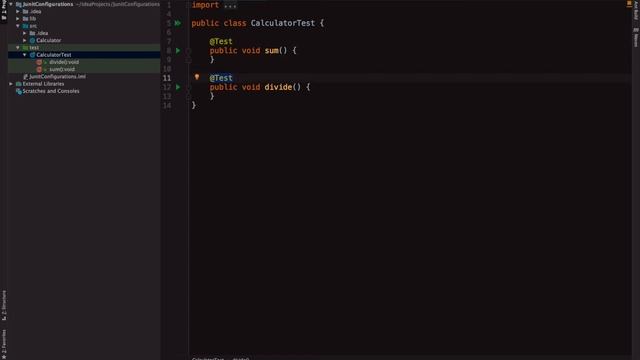Collapse the test folder
Viewport: 640px width, 360px height.
tap(18, 48)
